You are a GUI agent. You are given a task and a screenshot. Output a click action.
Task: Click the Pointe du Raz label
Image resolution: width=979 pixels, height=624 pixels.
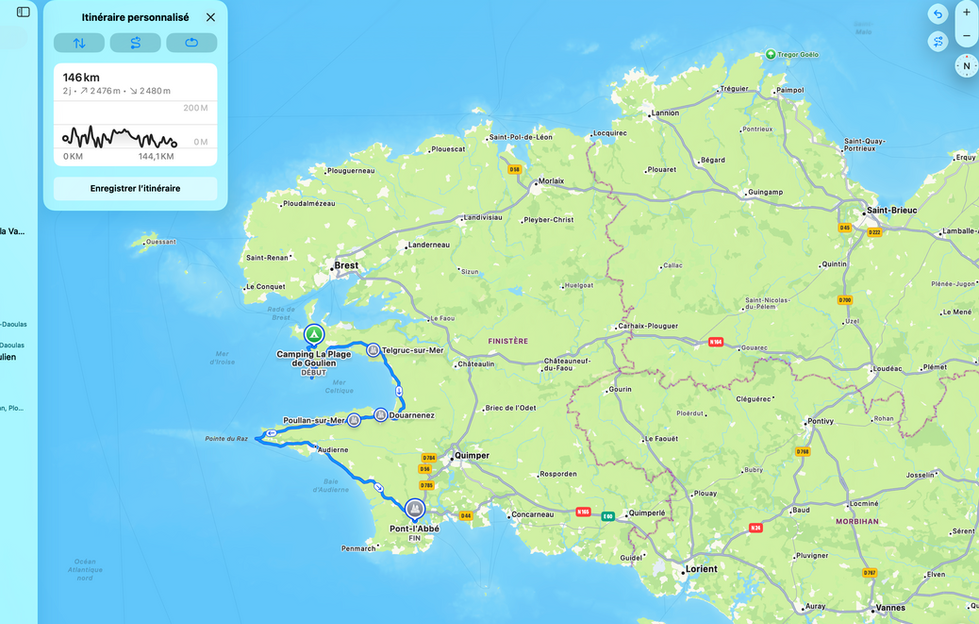click(227, 438)
